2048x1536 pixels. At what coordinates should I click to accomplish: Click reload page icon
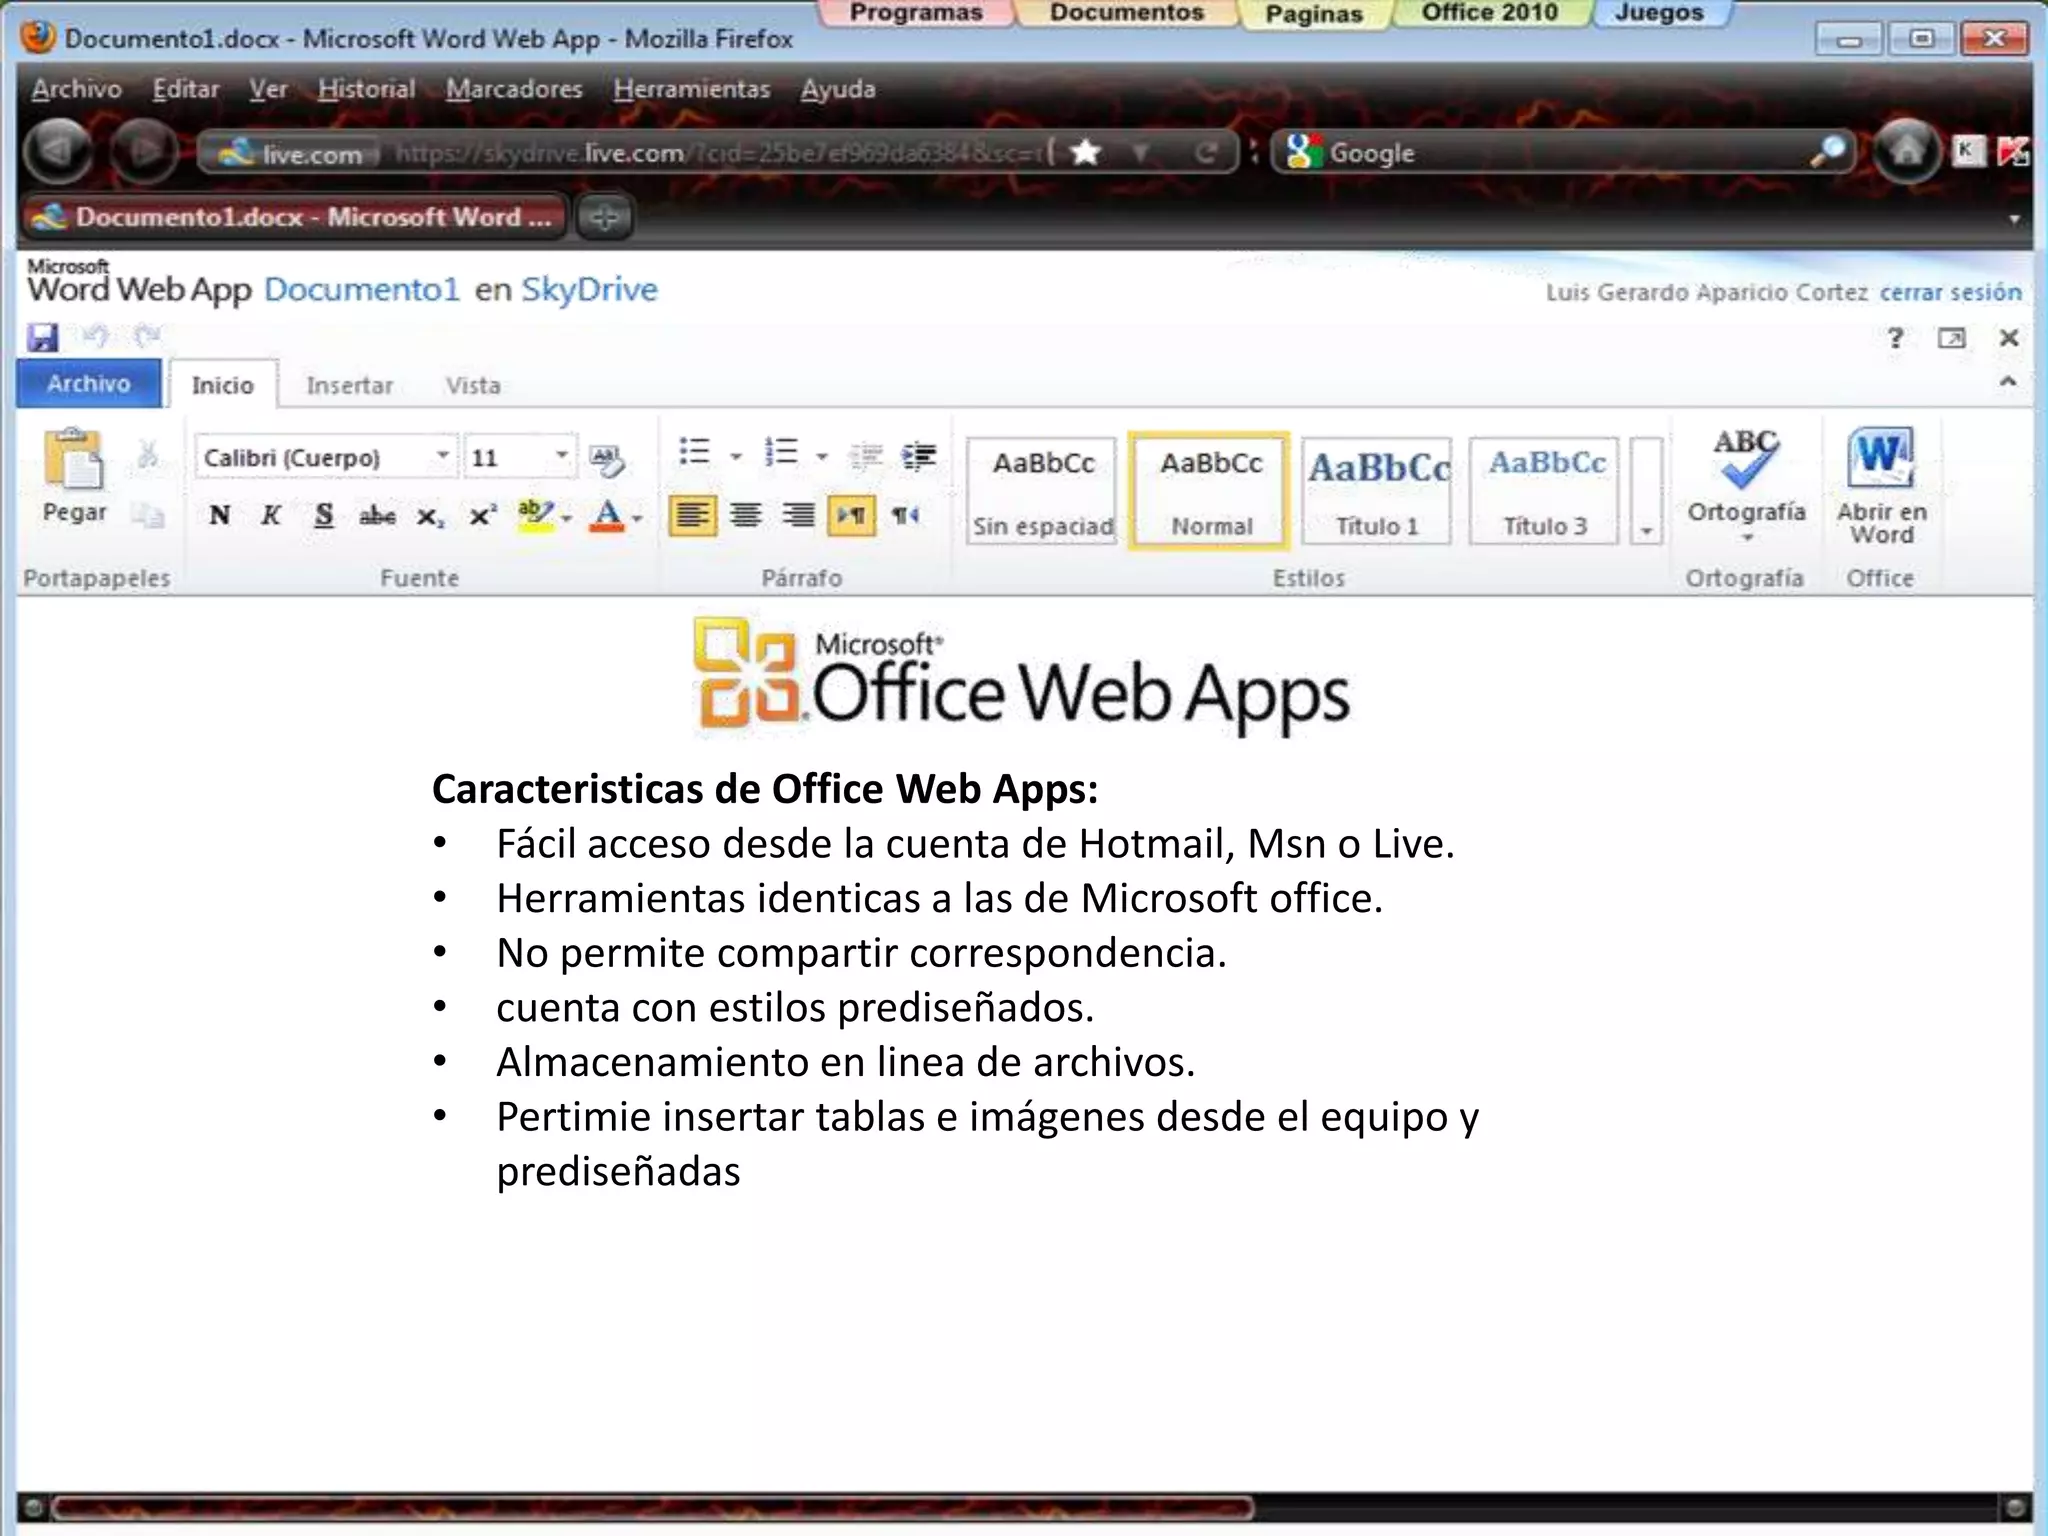coord(1207,153)
